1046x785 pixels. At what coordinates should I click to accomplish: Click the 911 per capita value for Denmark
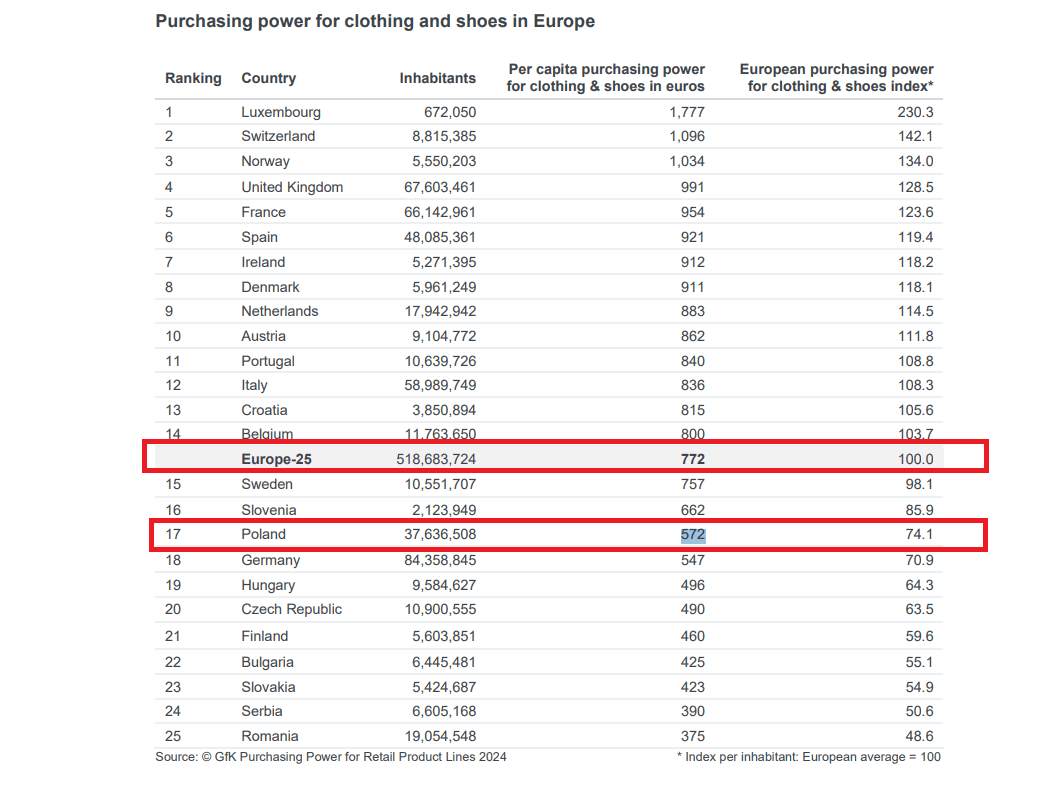pos(693,287)
